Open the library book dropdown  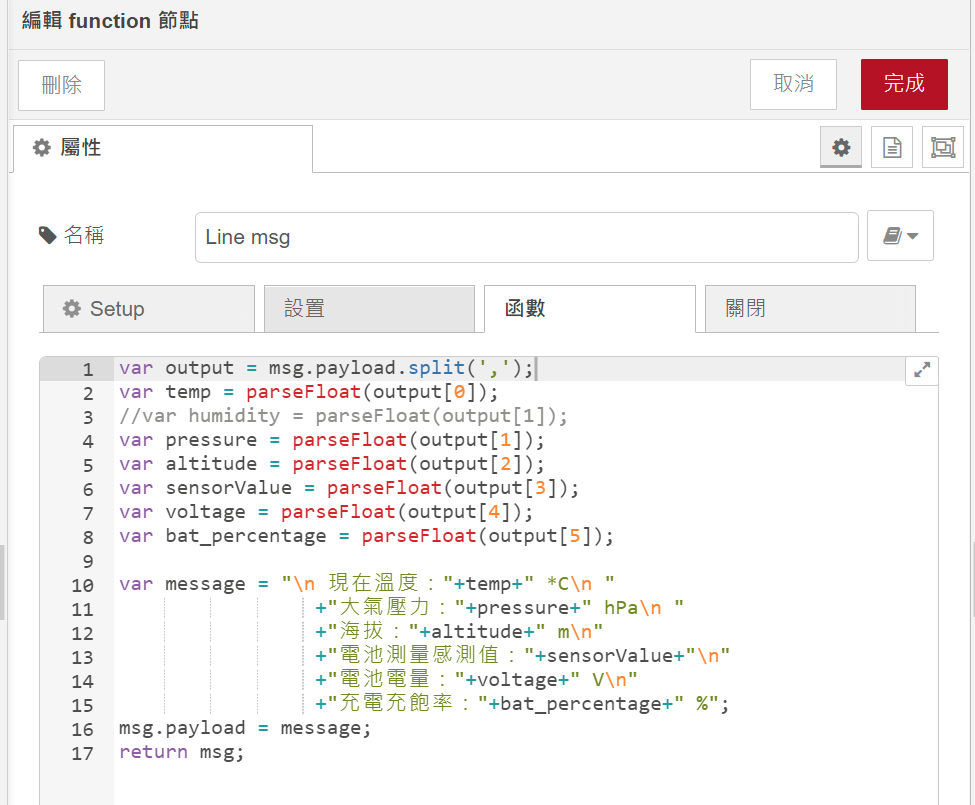point(900,236)
